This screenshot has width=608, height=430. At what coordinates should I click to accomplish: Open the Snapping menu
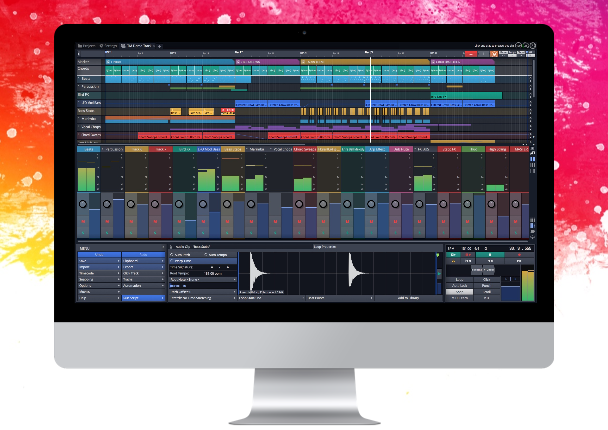coord(99,280)
